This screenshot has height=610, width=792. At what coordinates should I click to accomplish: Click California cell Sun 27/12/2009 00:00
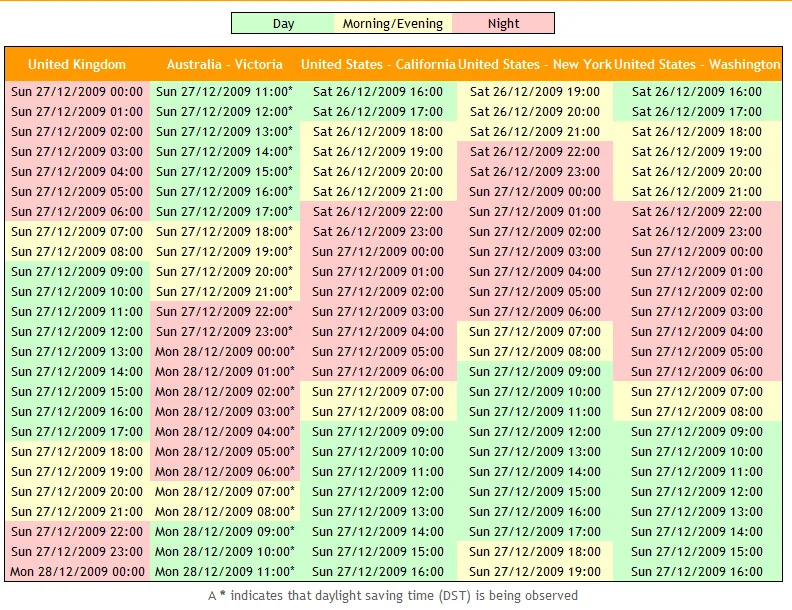click(x=378, y=251)
